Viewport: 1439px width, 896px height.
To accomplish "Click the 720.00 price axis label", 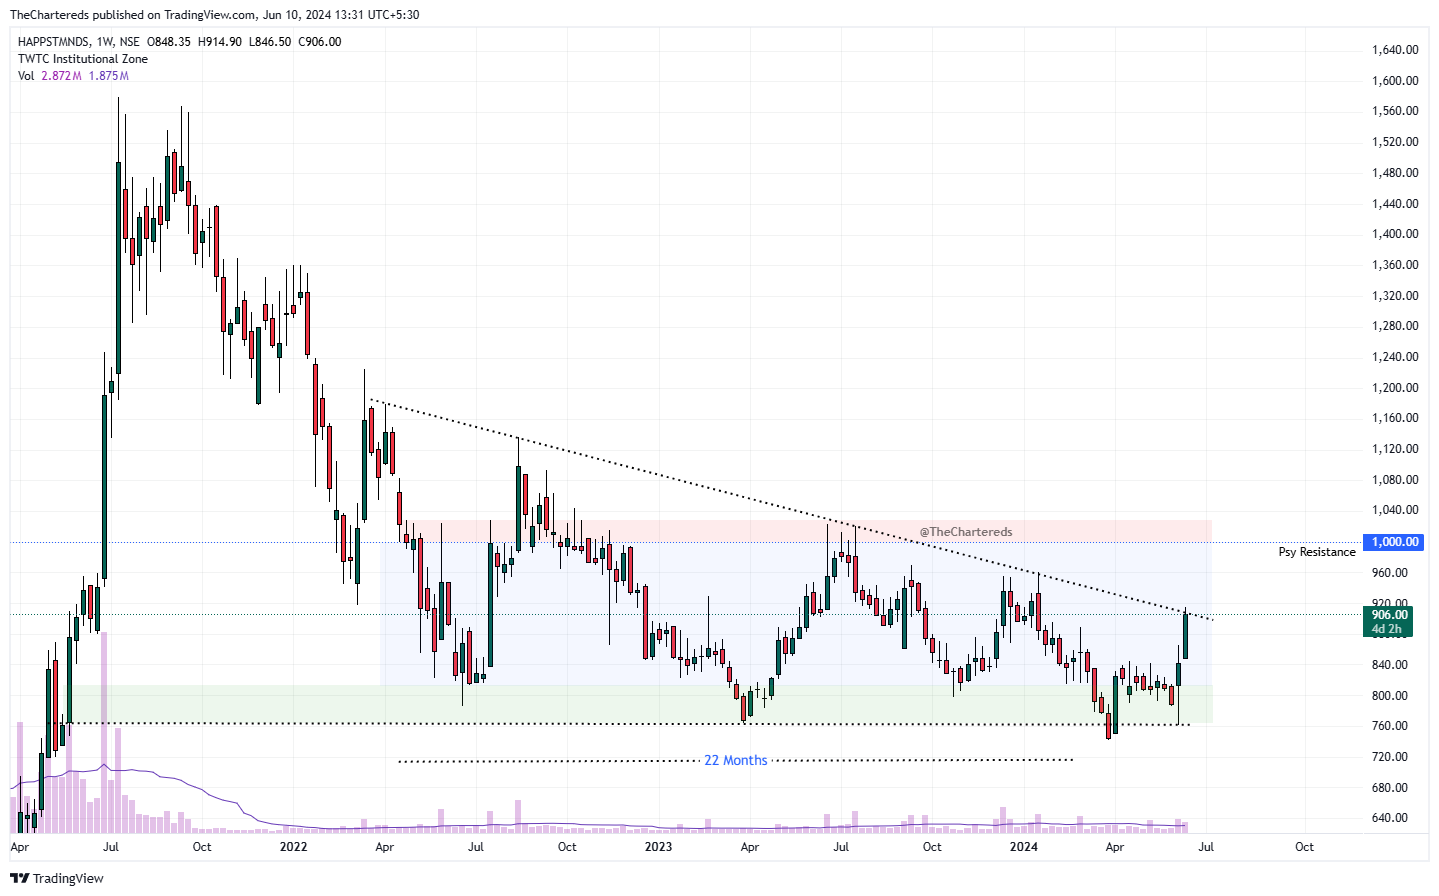I will 1390,757.
